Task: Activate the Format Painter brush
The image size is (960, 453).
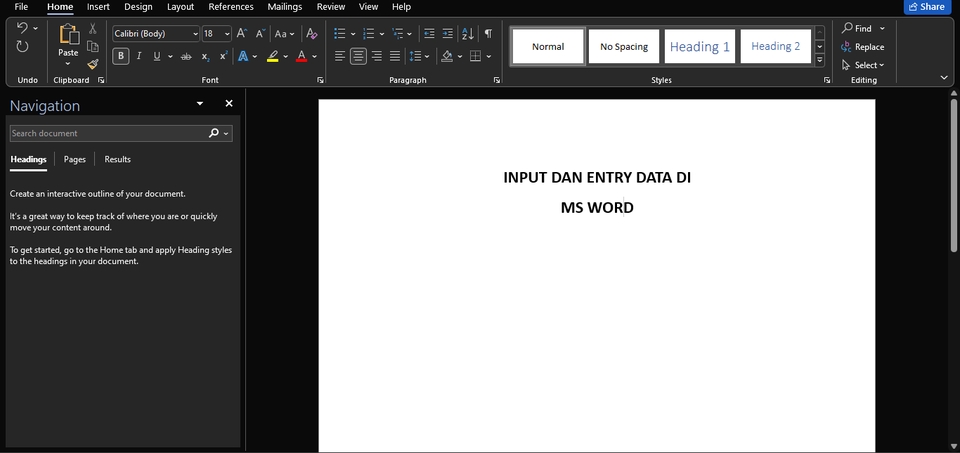Action: [x=93, y=64]
